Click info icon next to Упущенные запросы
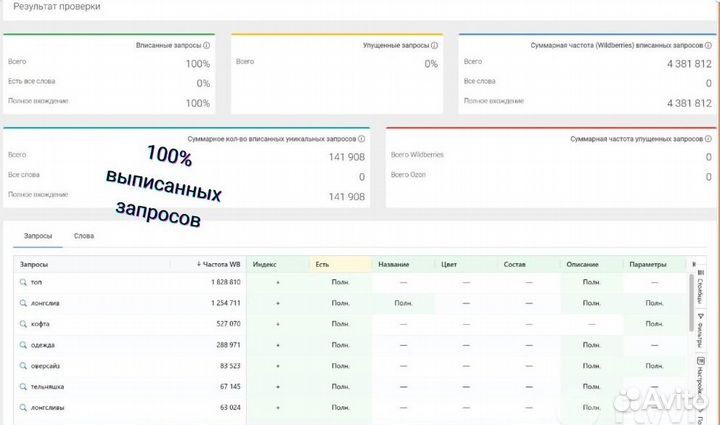The image size is (720, 425). [x=434, y=45]
